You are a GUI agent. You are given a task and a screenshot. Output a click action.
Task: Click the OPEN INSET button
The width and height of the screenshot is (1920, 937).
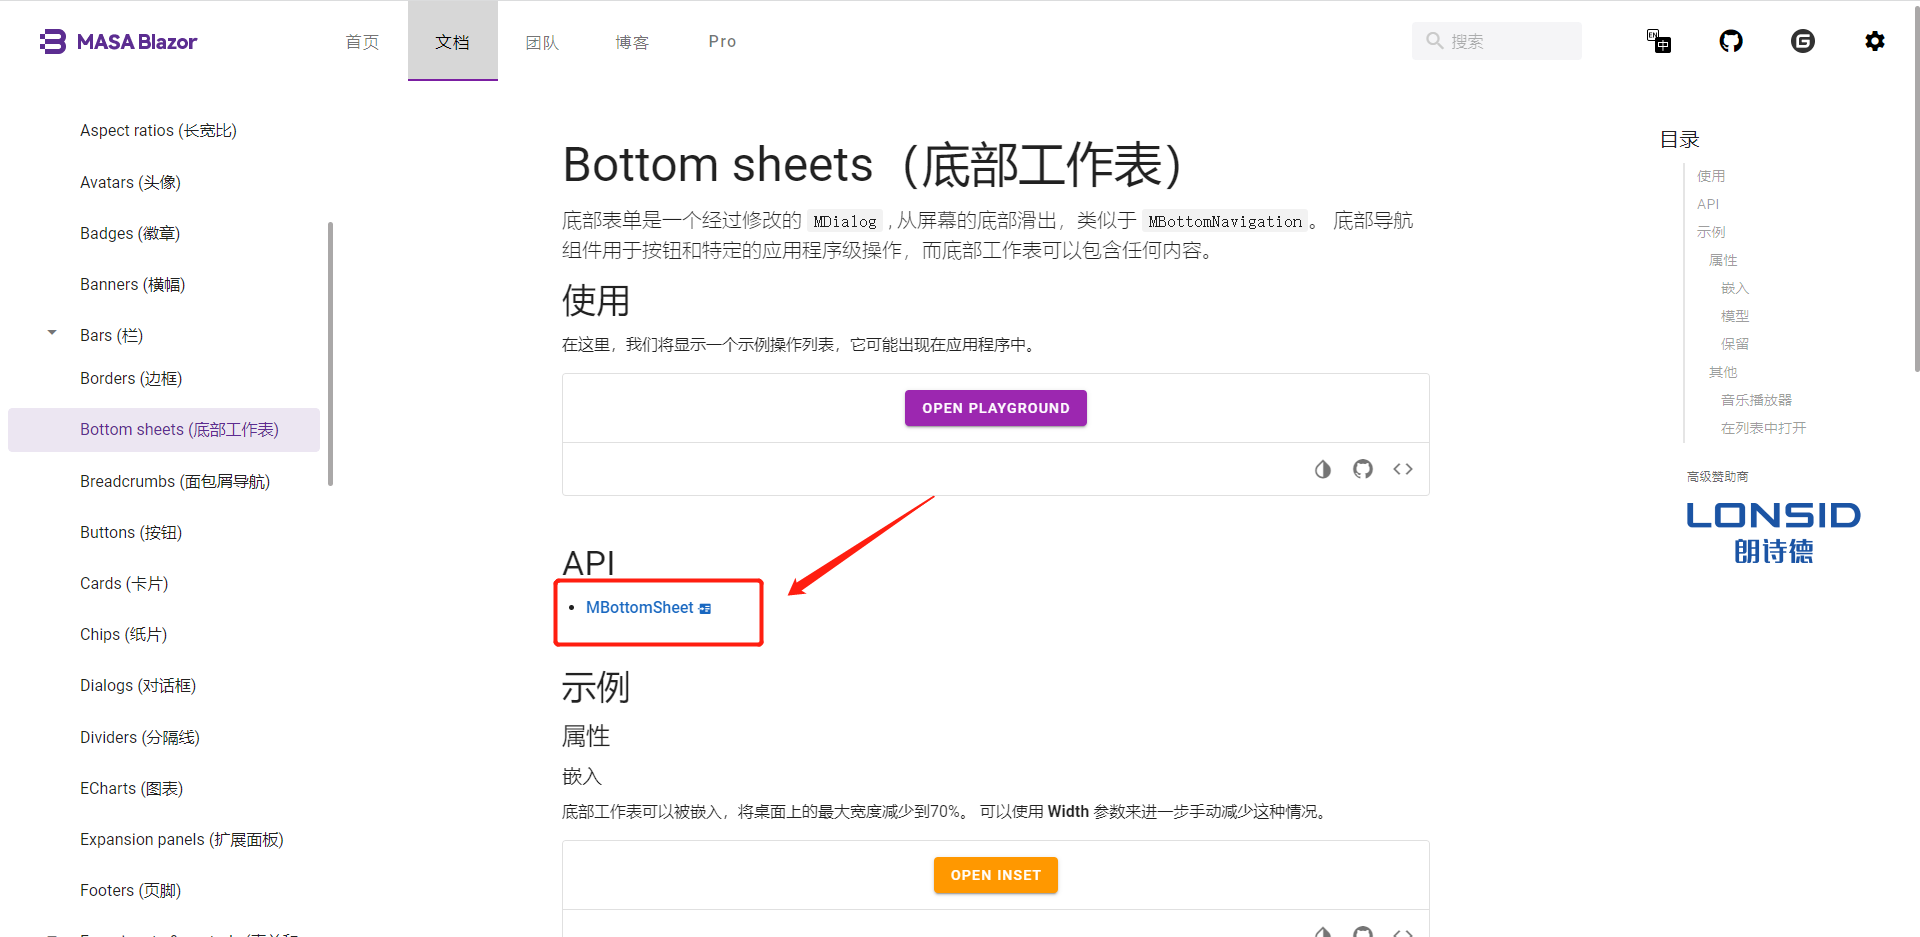(x=996, y=875)
